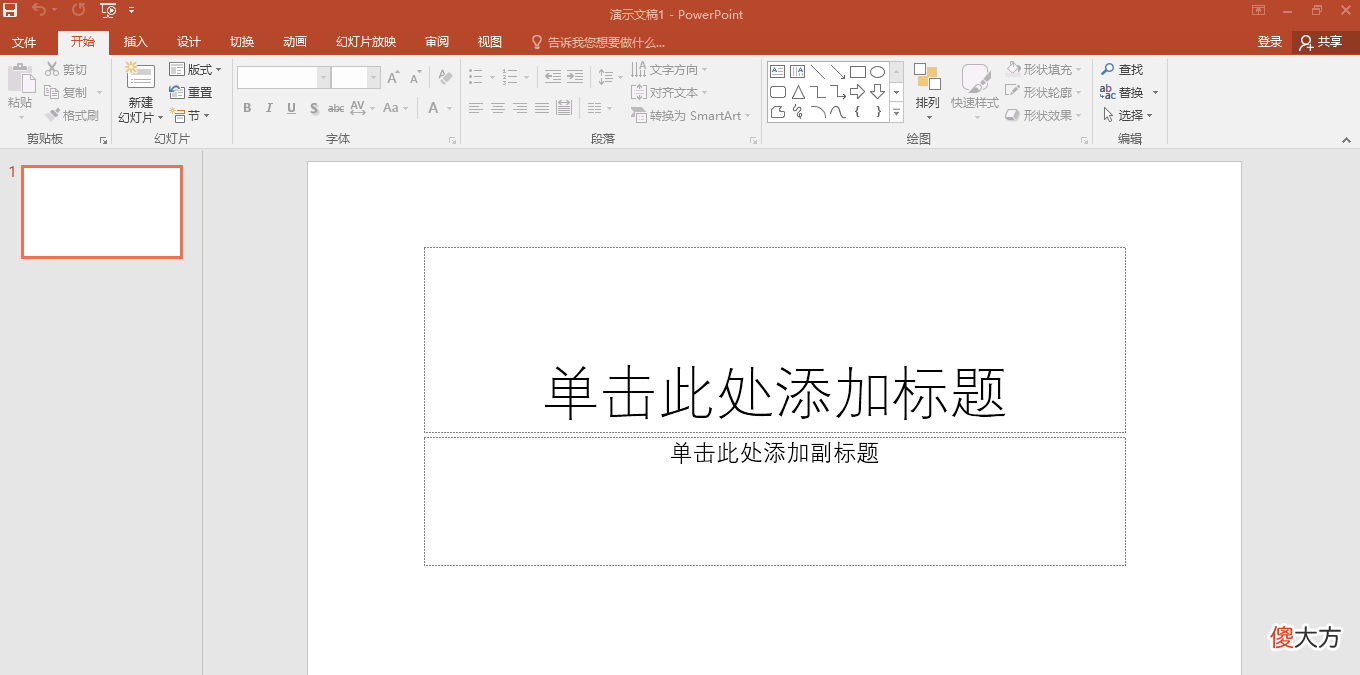Toggle Text Shadow formatting

314,108
